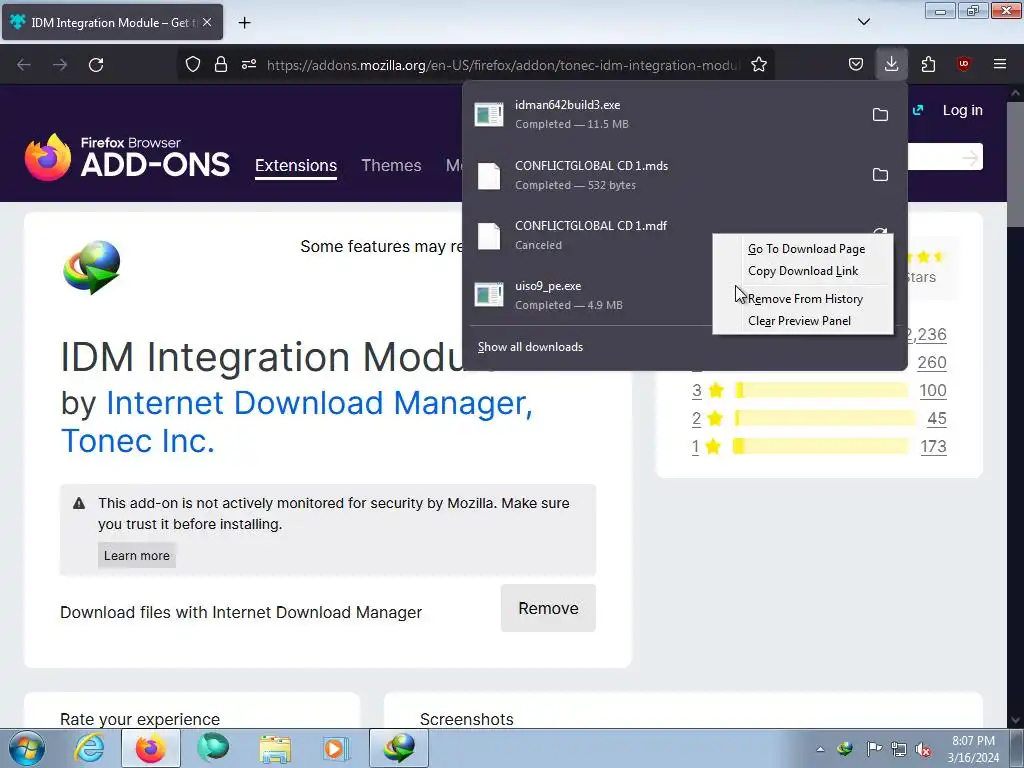Bookmark this page with the star

coord(759,65)
